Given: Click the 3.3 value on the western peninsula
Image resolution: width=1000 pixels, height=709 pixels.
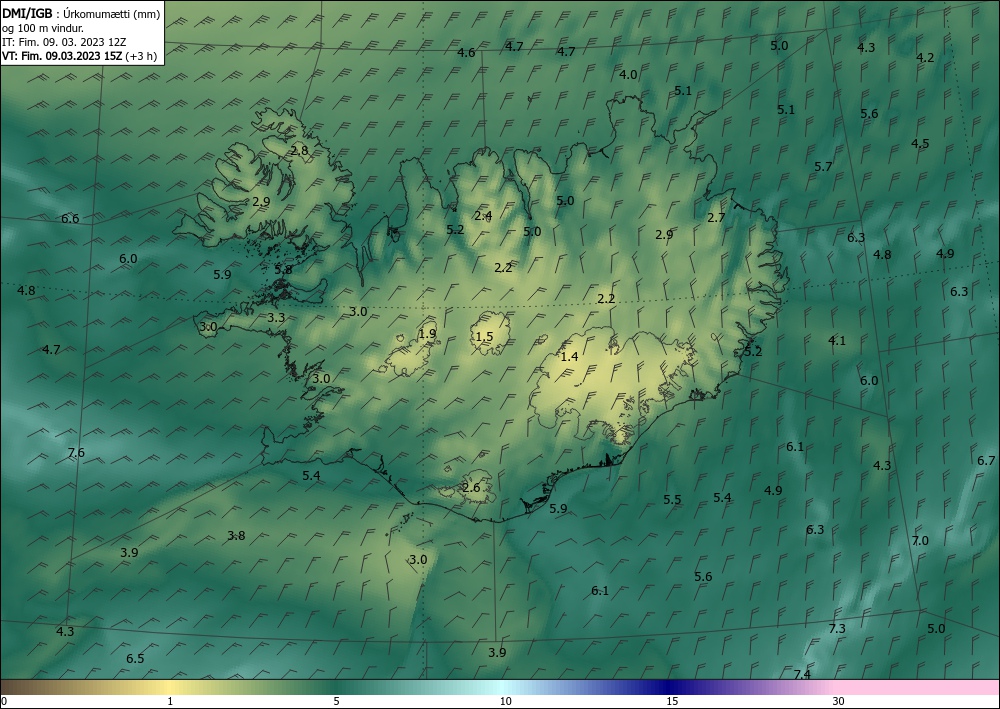Looking at the screenshot, I should coord(276,317).
